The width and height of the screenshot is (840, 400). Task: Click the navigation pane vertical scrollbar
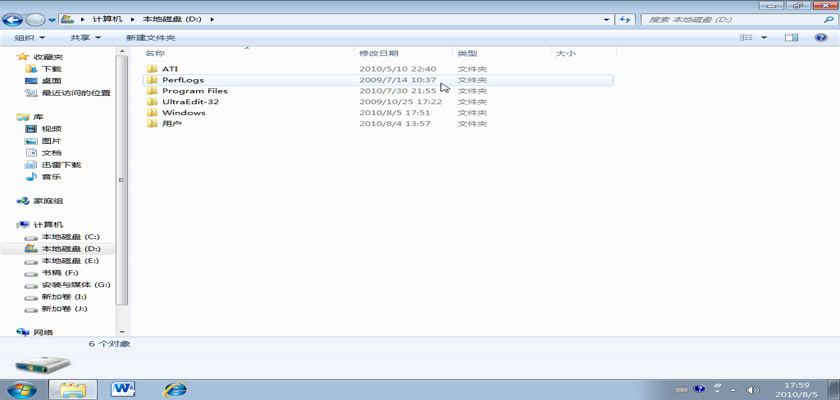click(x=122, y=180)
